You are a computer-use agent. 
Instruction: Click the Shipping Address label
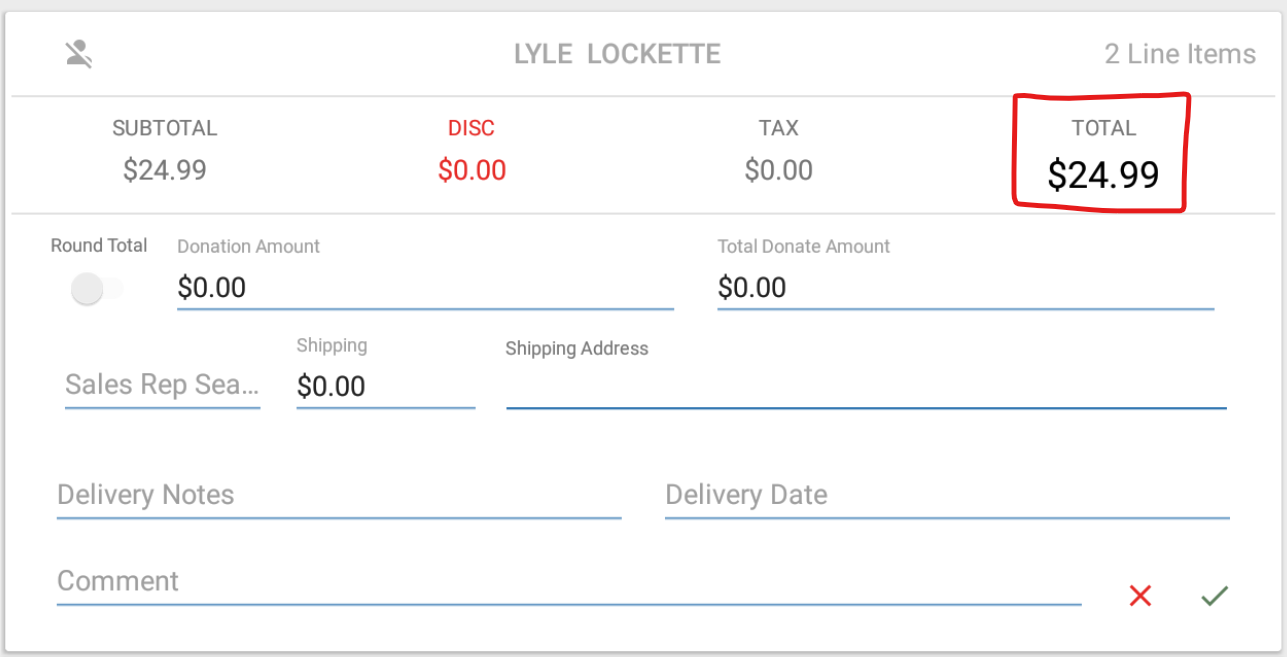click(577, 349)
